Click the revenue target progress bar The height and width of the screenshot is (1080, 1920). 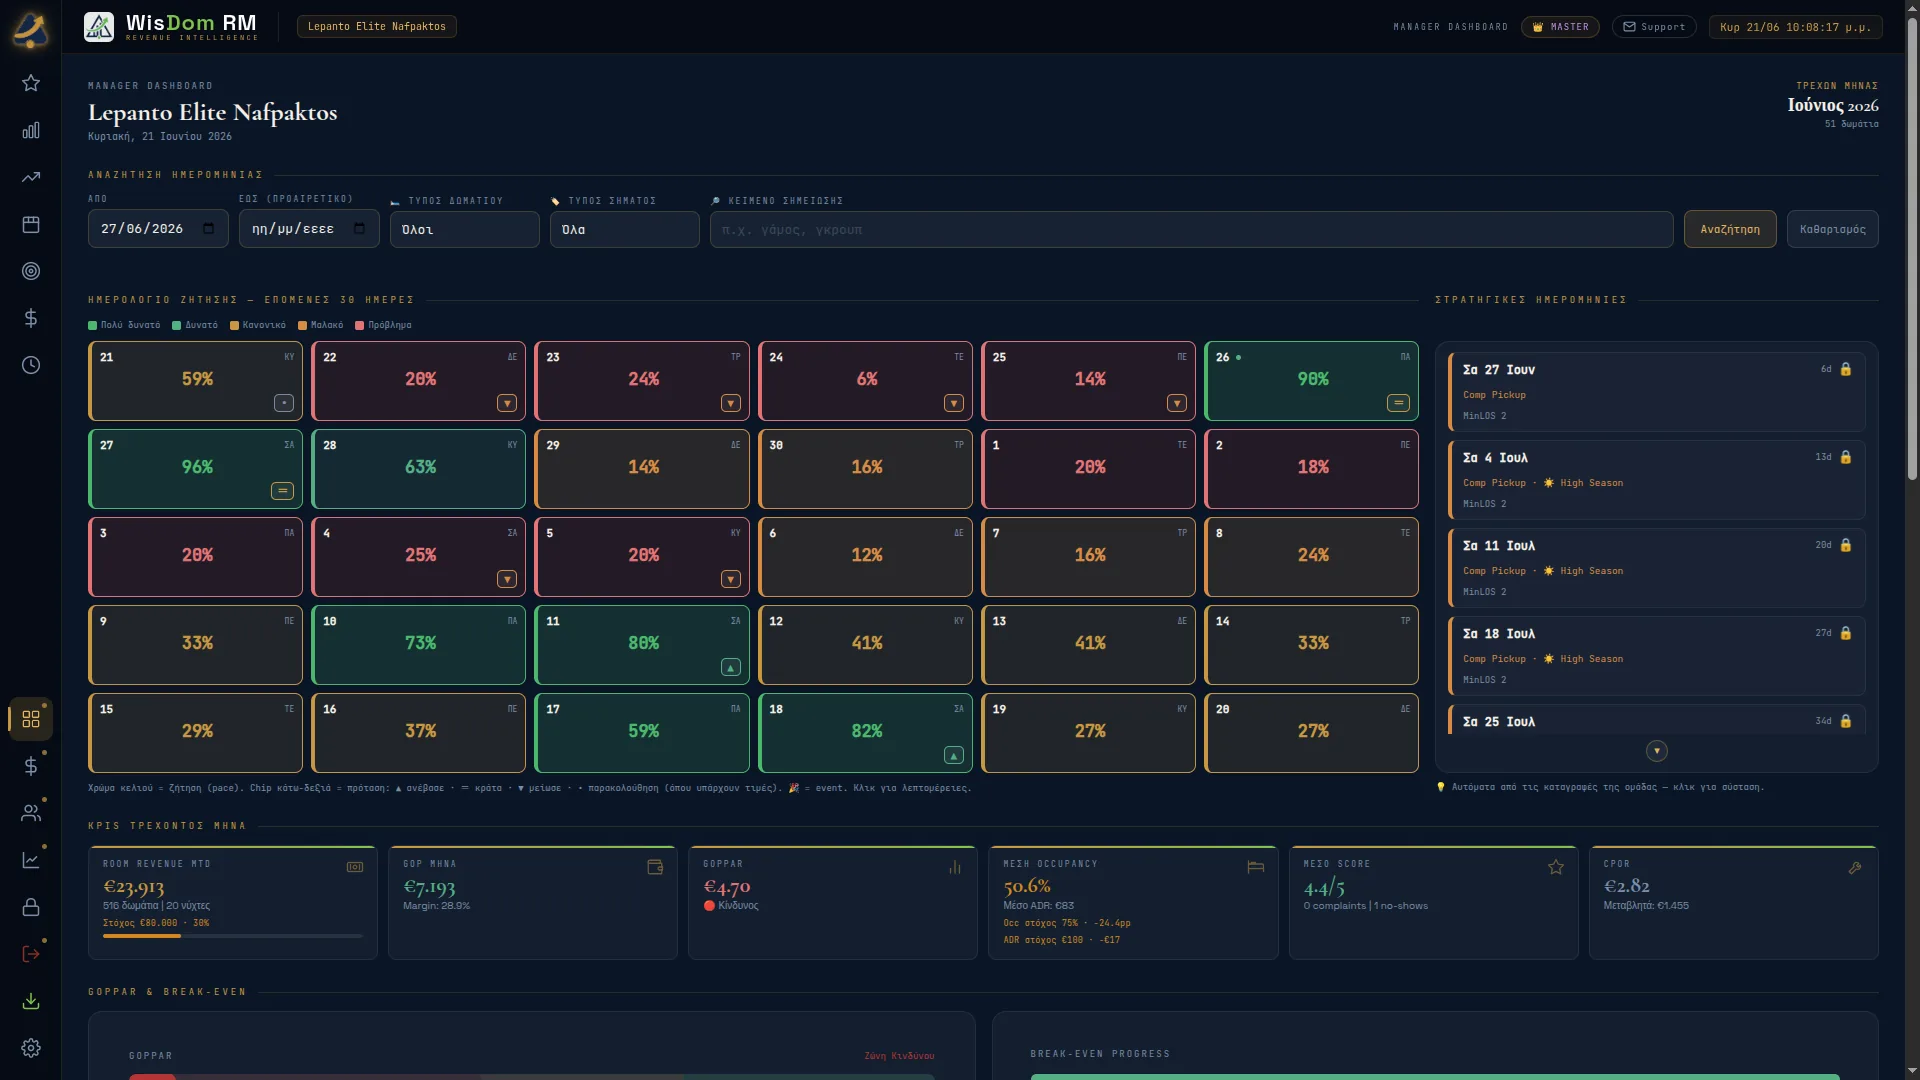tap(233, 936)
